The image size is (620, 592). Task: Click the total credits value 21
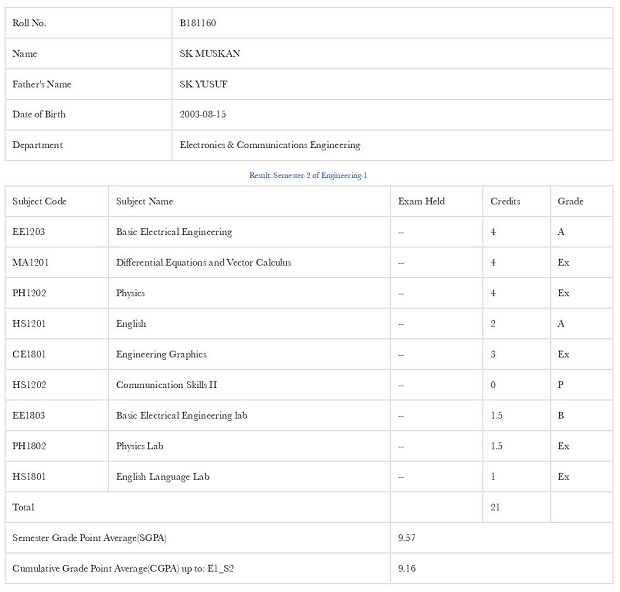coord(495,507)
